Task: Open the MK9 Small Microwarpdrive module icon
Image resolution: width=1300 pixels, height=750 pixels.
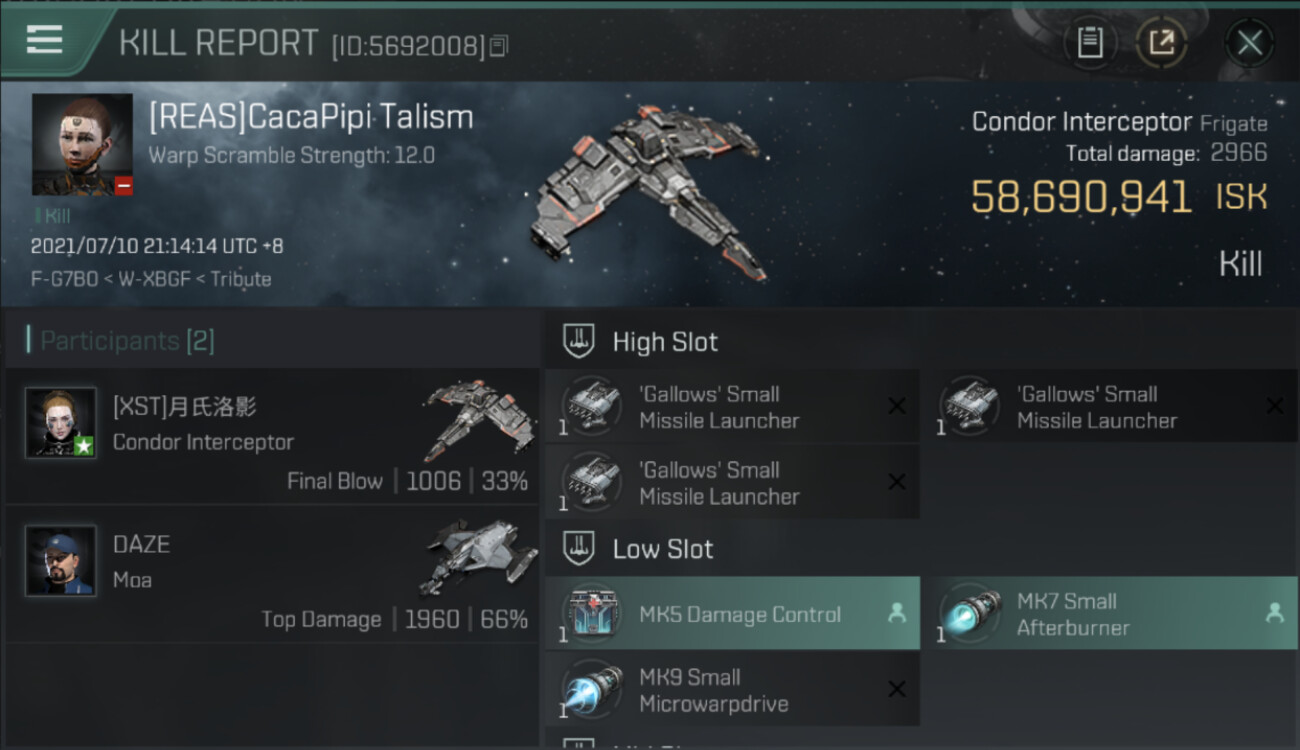Action: click(591, 690)
